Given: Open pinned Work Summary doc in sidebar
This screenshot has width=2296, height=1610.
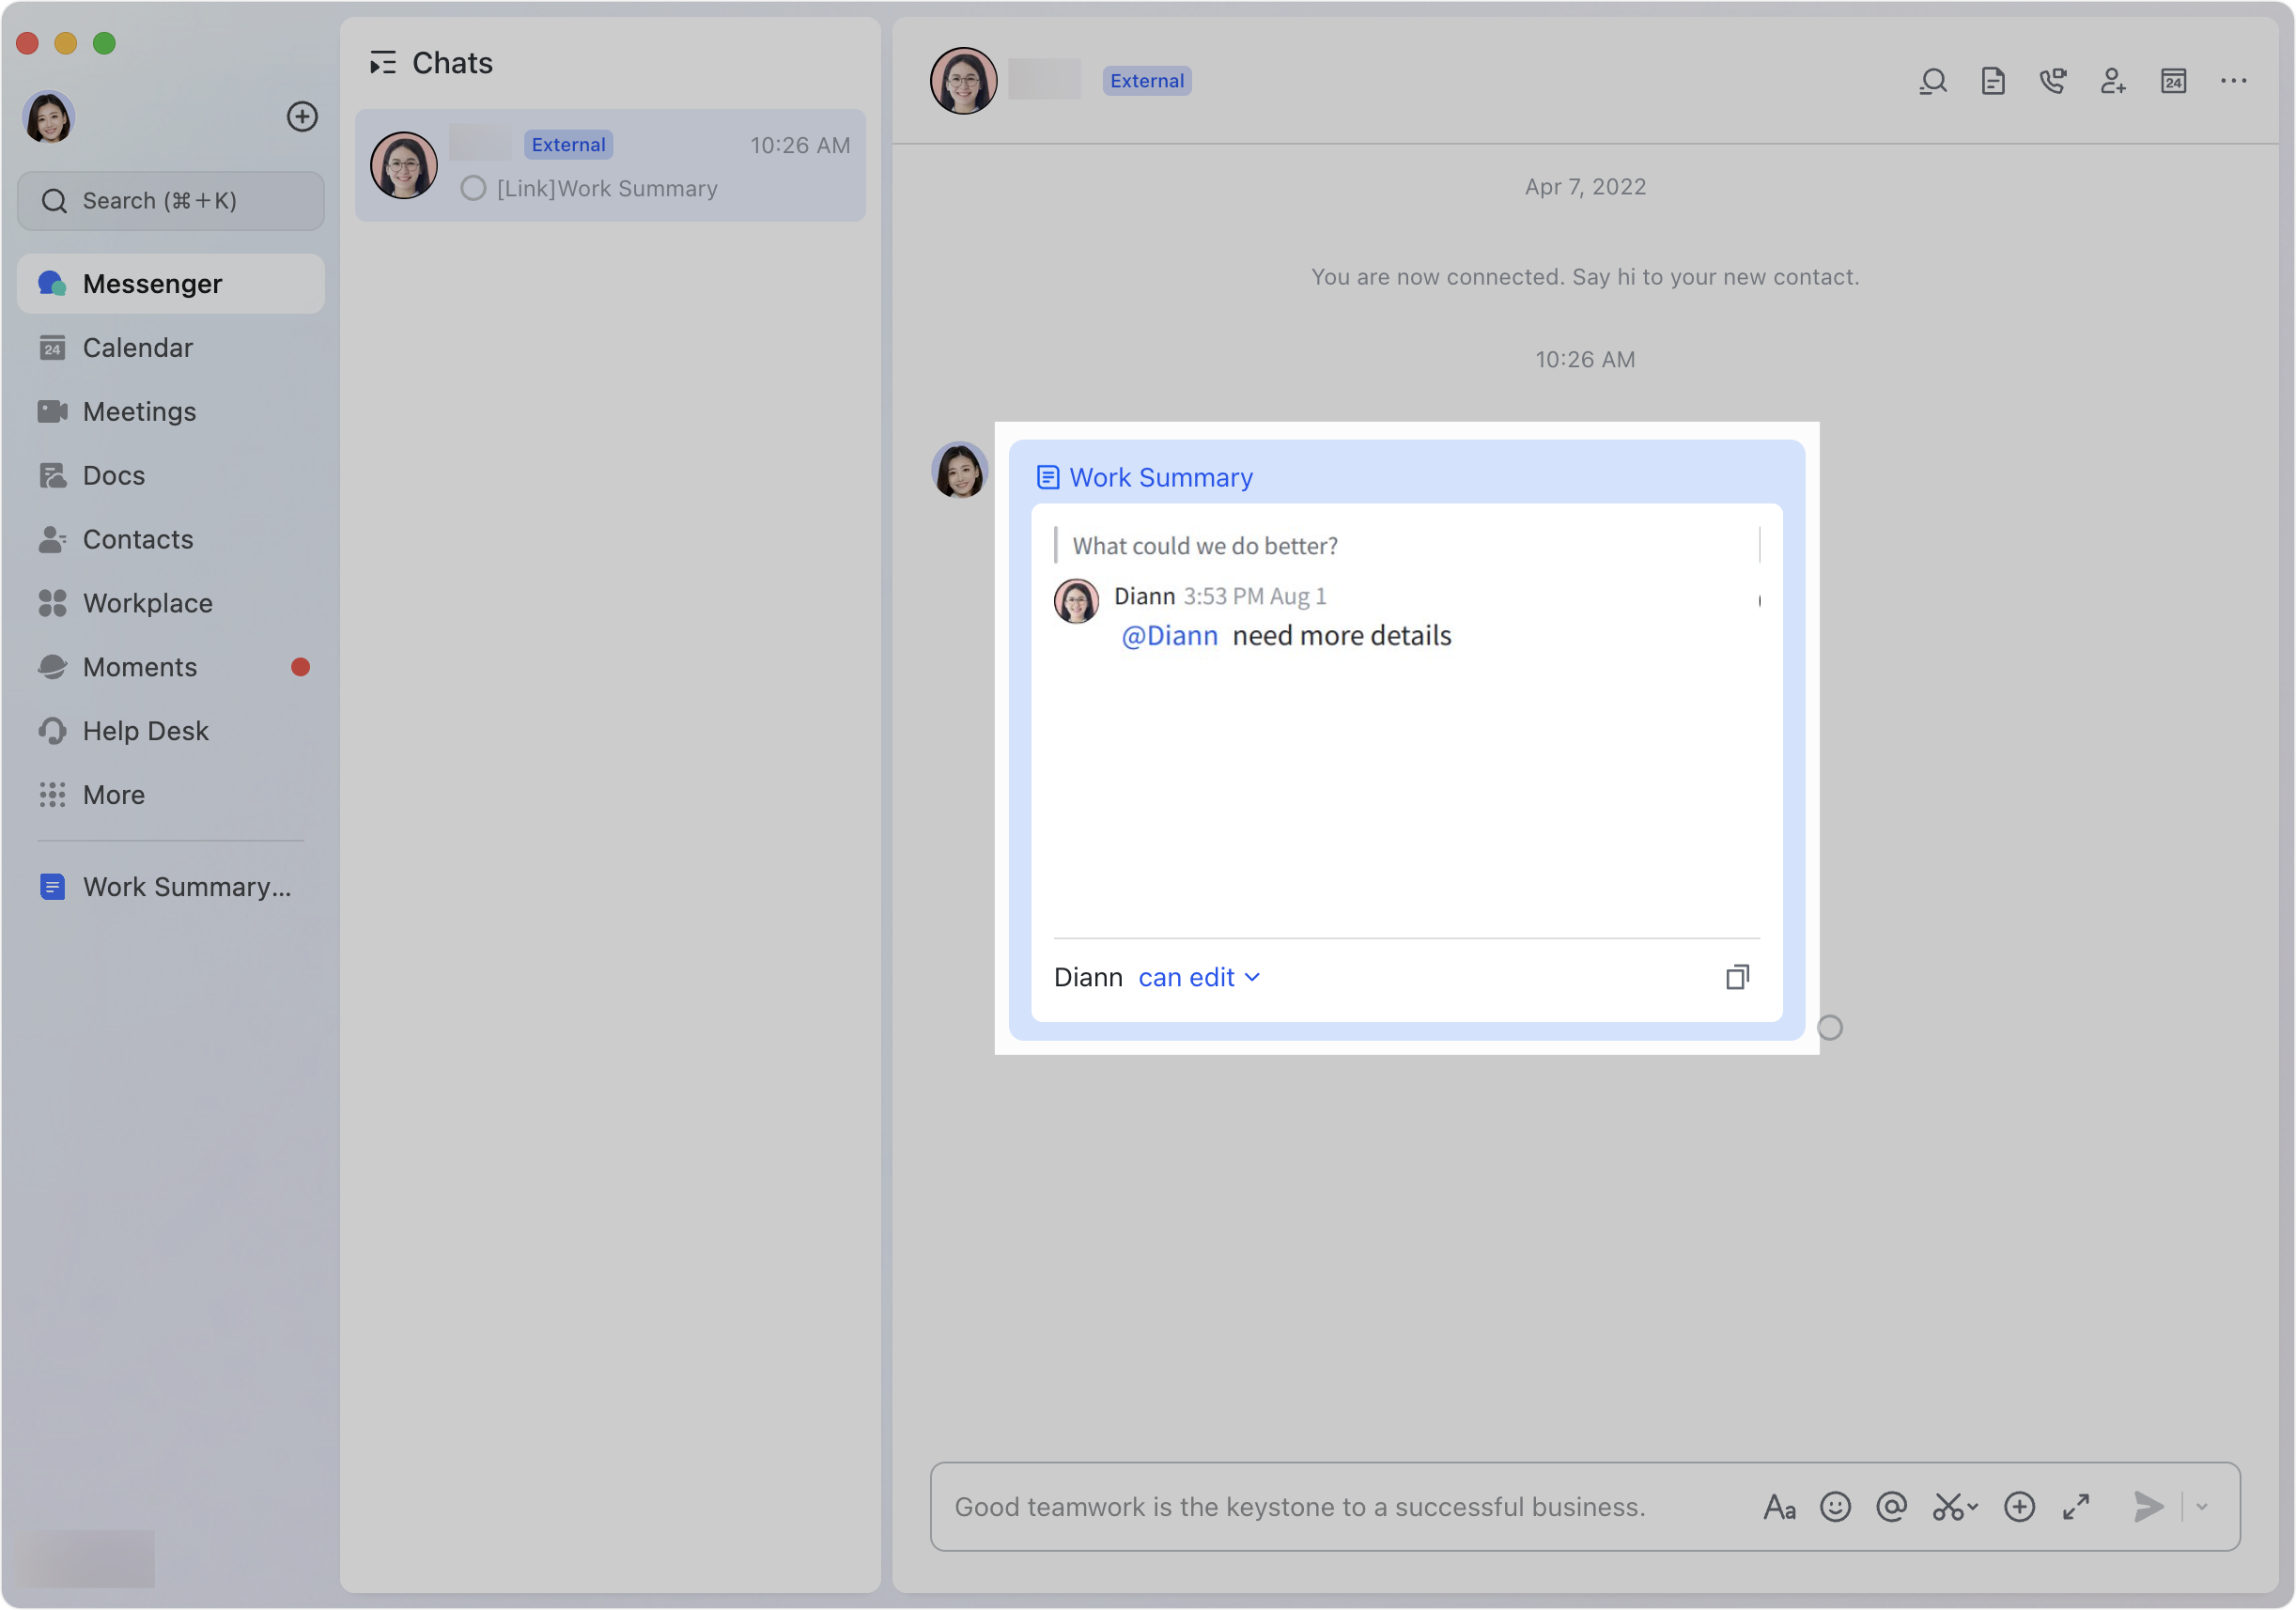Looking at the screenshot, I should (x=171, y=888).
